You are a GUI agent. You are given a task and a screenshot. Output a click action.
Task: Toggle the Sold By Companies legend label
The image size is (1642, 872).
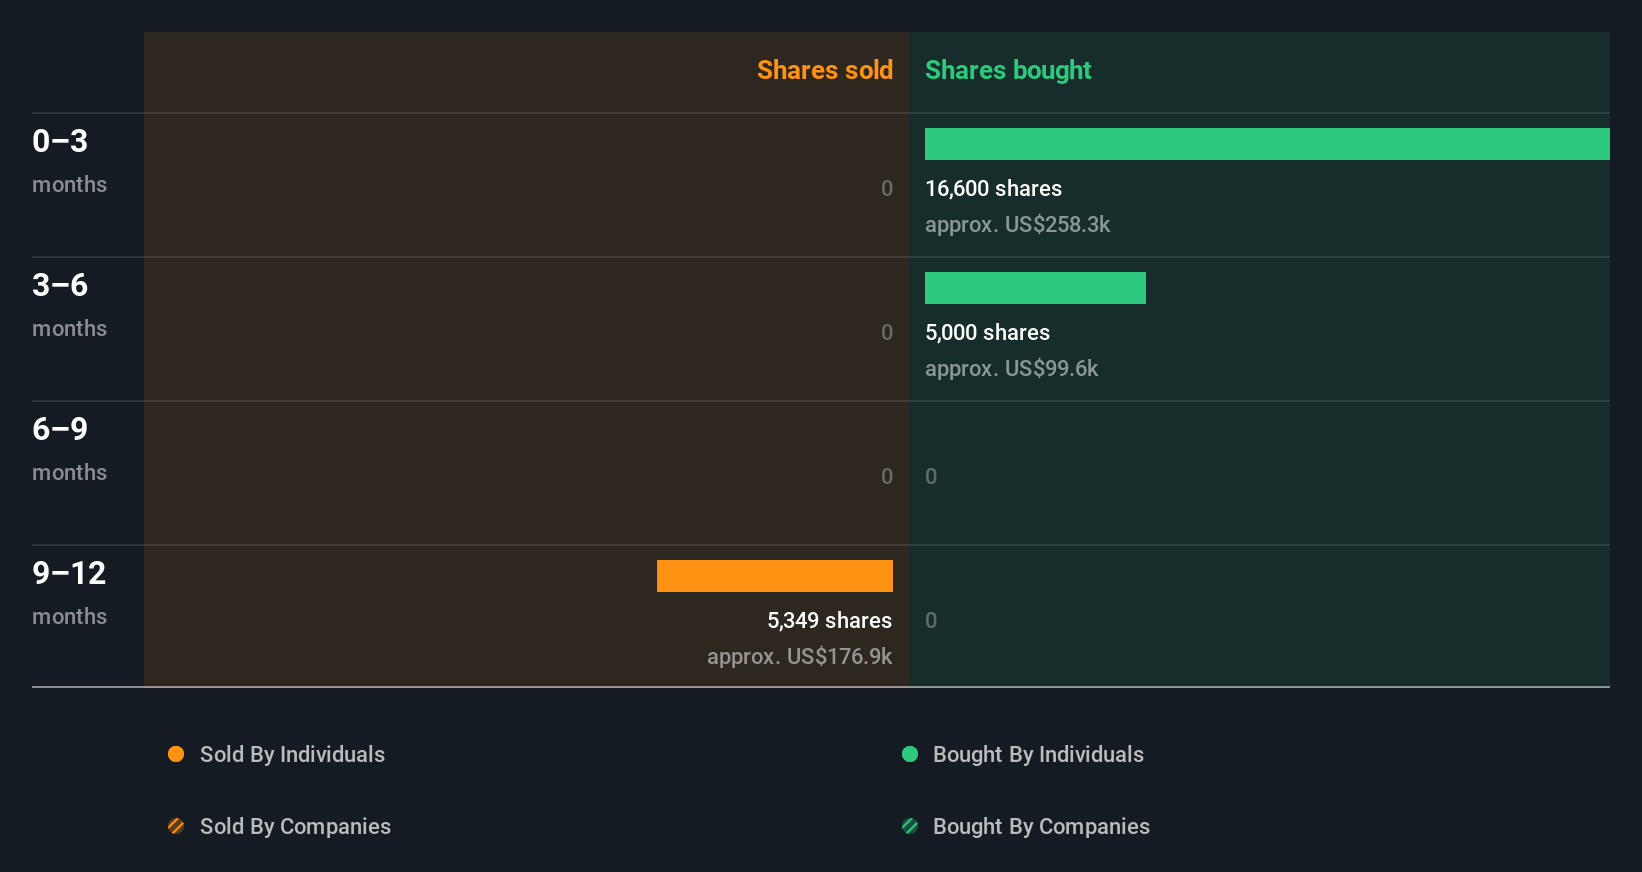[x=295, y=827]
